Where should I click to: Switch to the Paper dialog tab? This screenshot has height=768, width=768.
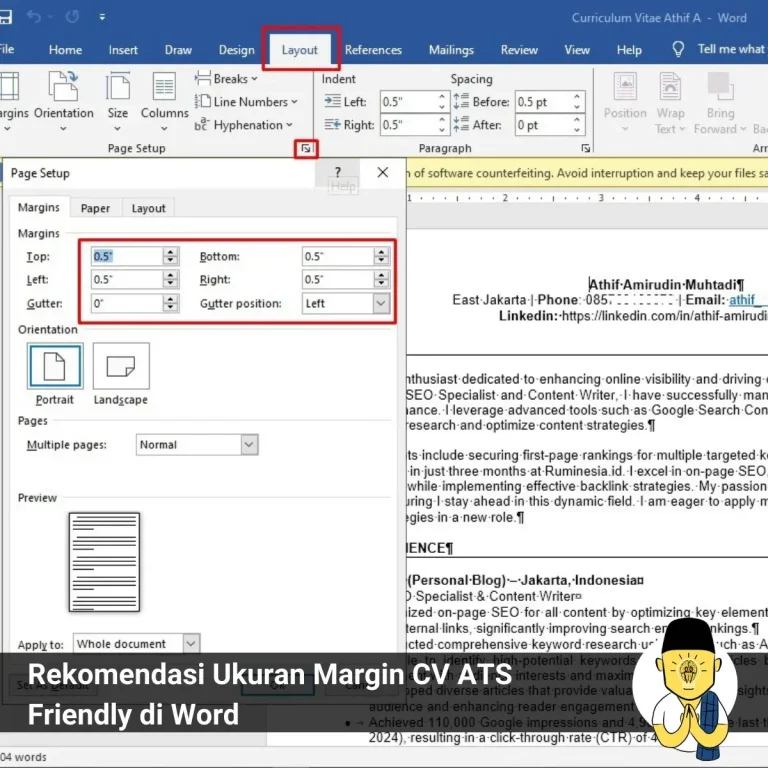coord(95,208)
